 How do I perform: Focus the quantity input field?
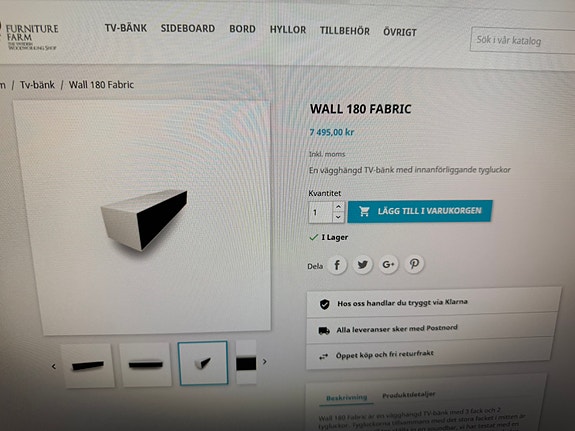[x=321, y=212]
